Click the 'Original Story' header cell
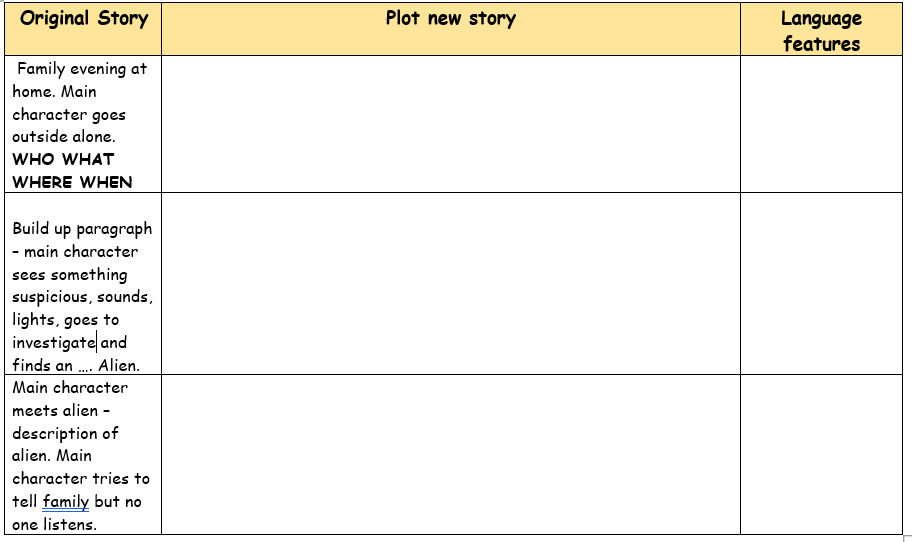Screen dimensions: 912x542 click(84, 19)
